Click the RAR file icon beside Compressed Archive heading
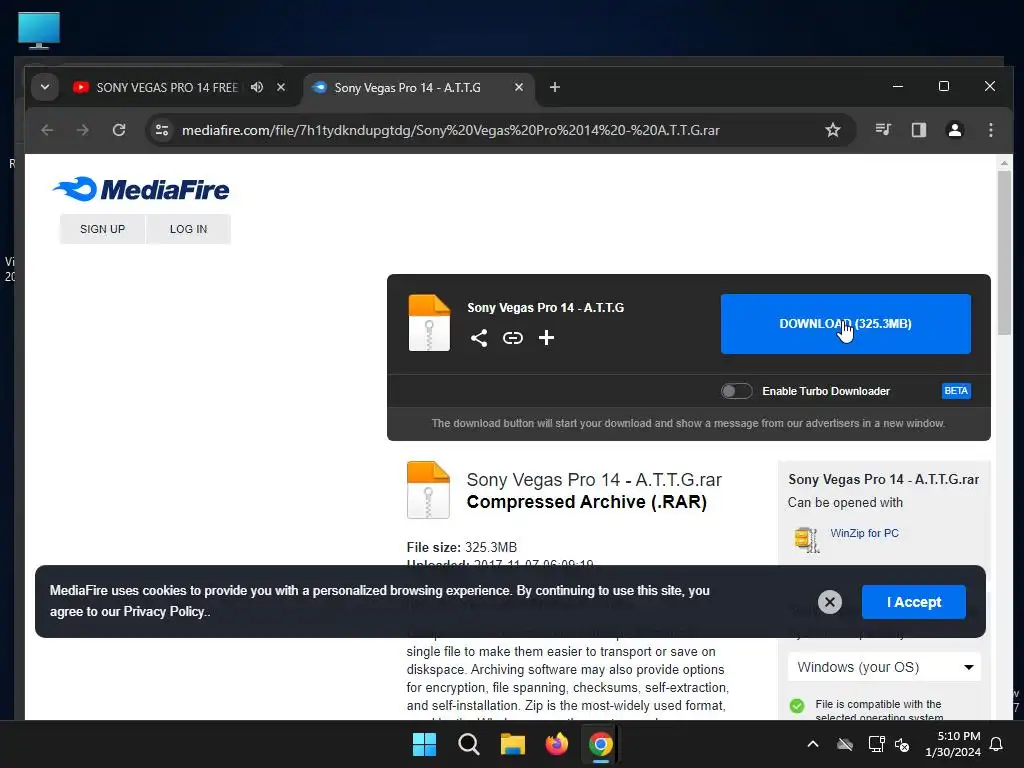 [428, 490]
